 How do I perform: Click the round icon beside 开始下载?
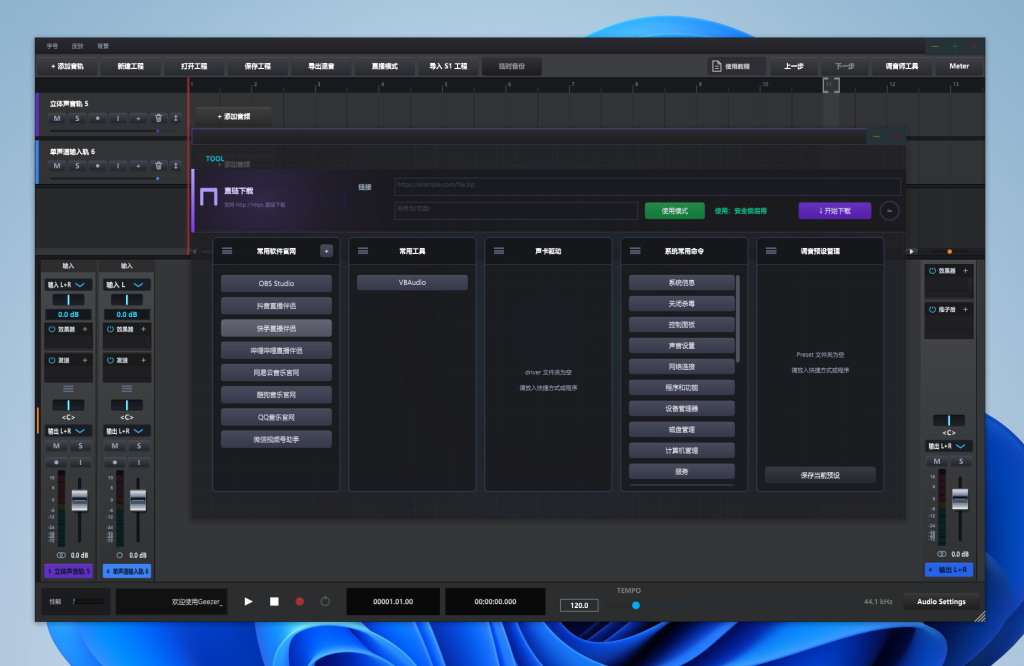pyautogui.click(x=889, y=211)
